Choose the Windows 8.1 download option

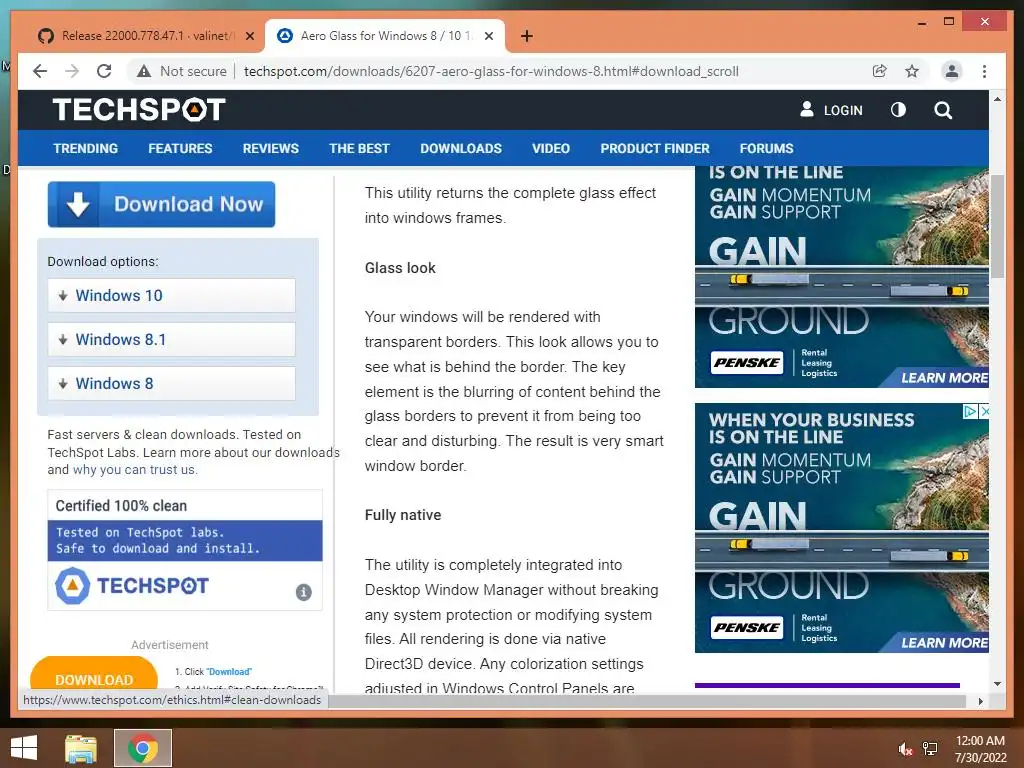(x=171, y=340)
